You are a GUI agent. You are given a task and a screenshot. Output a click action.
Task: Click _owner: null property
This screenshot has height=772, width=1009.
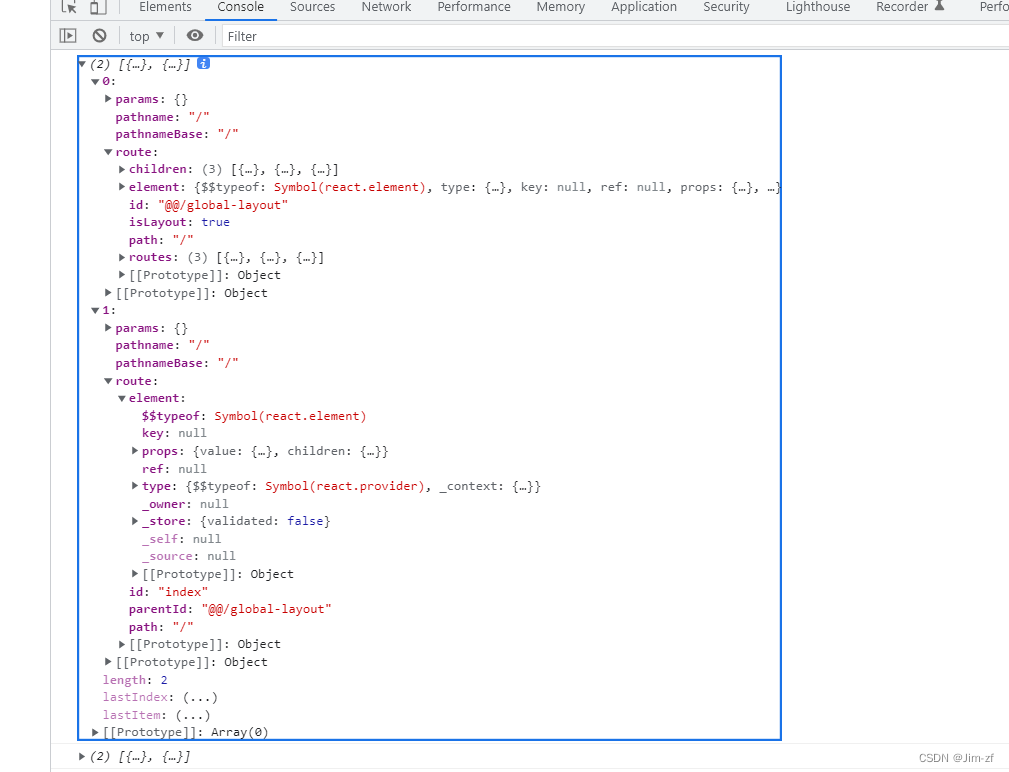point(185,504)
